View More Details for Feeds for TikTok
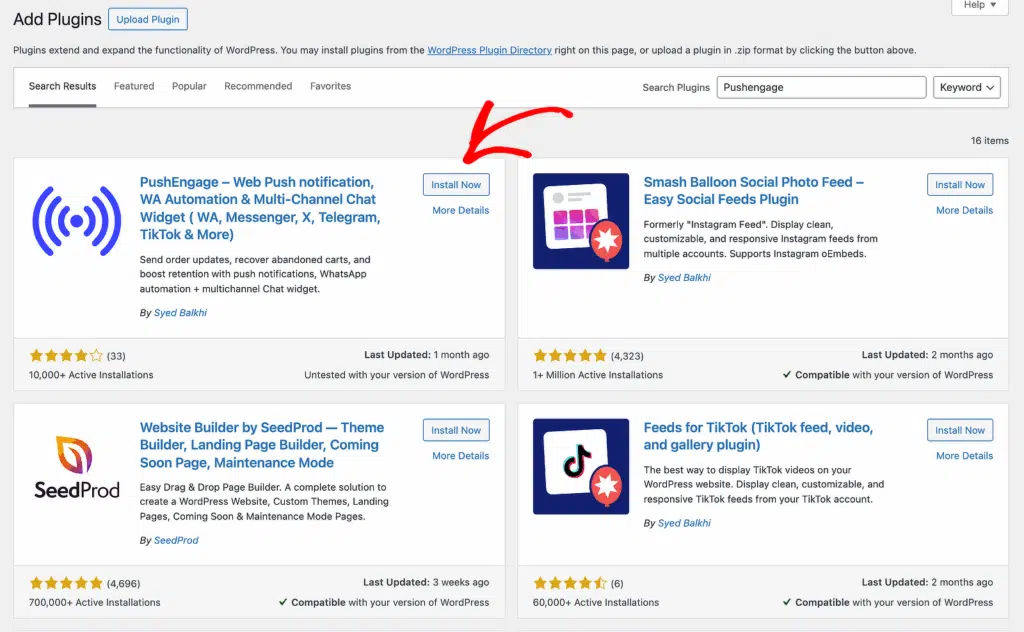Viewport: 1024px width, 632px height. (964, 456)
